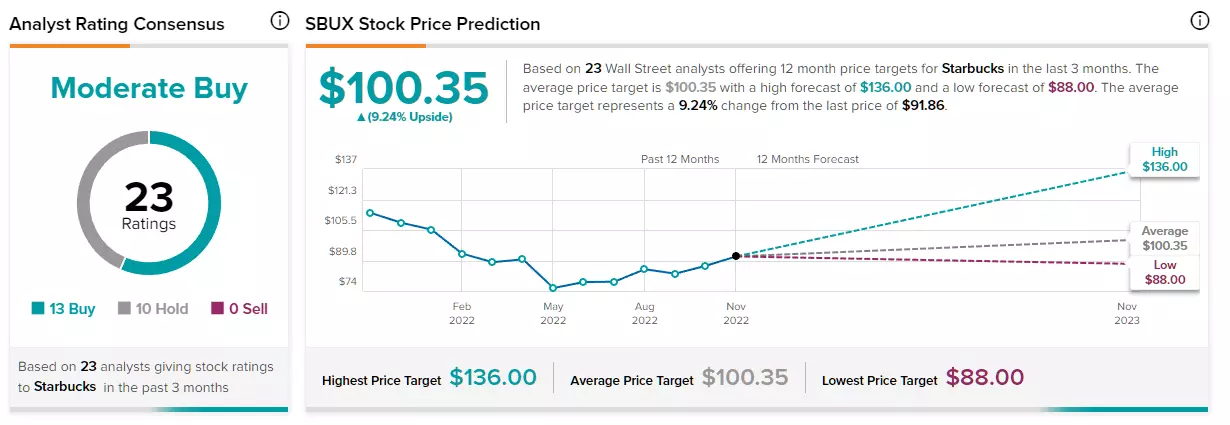The width and height of the screenshot is (1230, 425).
Task: Click the teal Buy legend square
Action: 38,309
